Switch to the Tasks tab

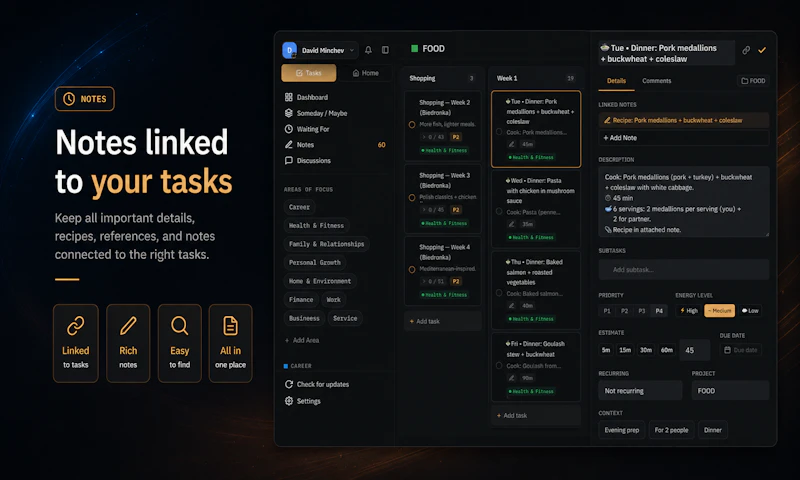tap(309, 73)
